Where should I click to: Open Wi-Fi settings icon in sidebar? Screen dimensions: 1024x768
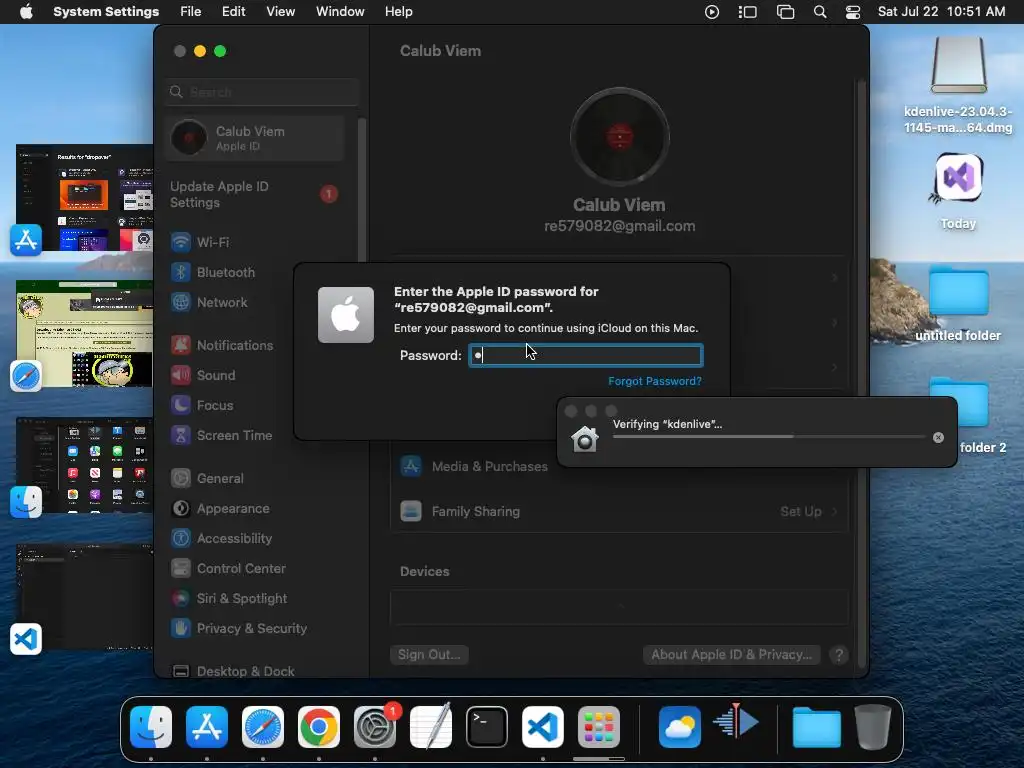(x=181, y=242)
